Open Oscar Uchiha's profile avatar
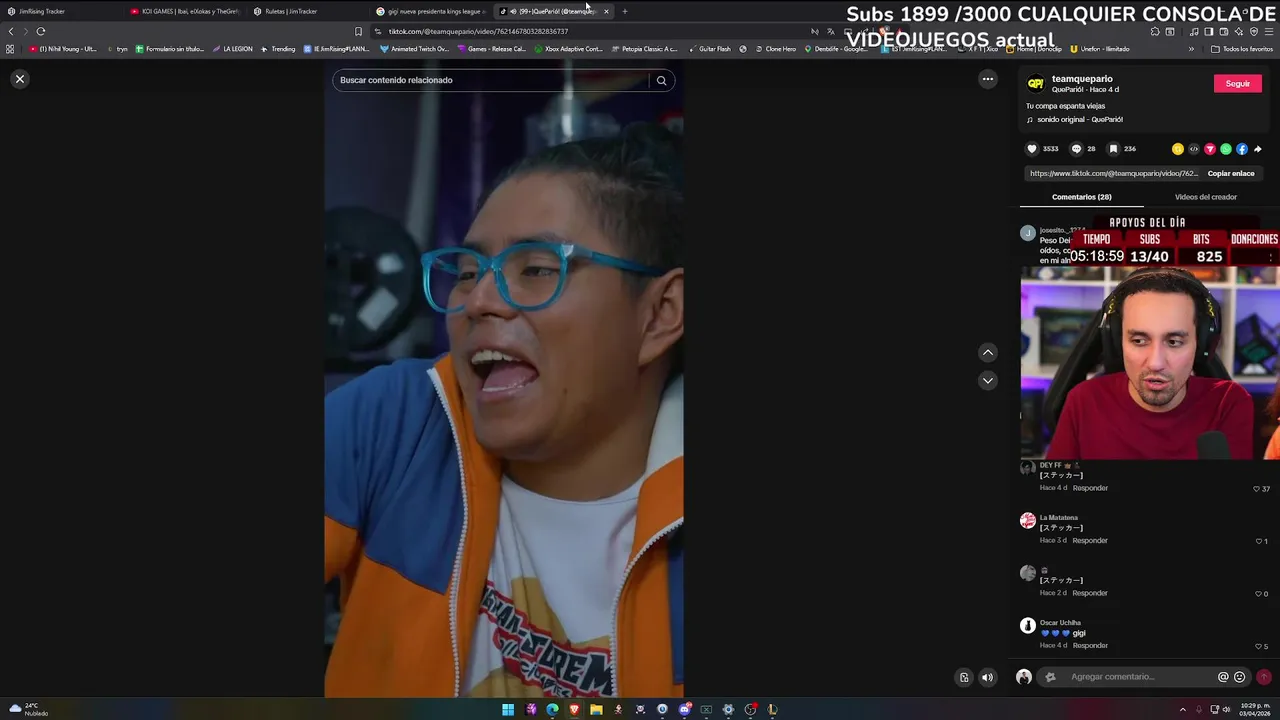The image size is (1280, 720). coord(1028,625)
